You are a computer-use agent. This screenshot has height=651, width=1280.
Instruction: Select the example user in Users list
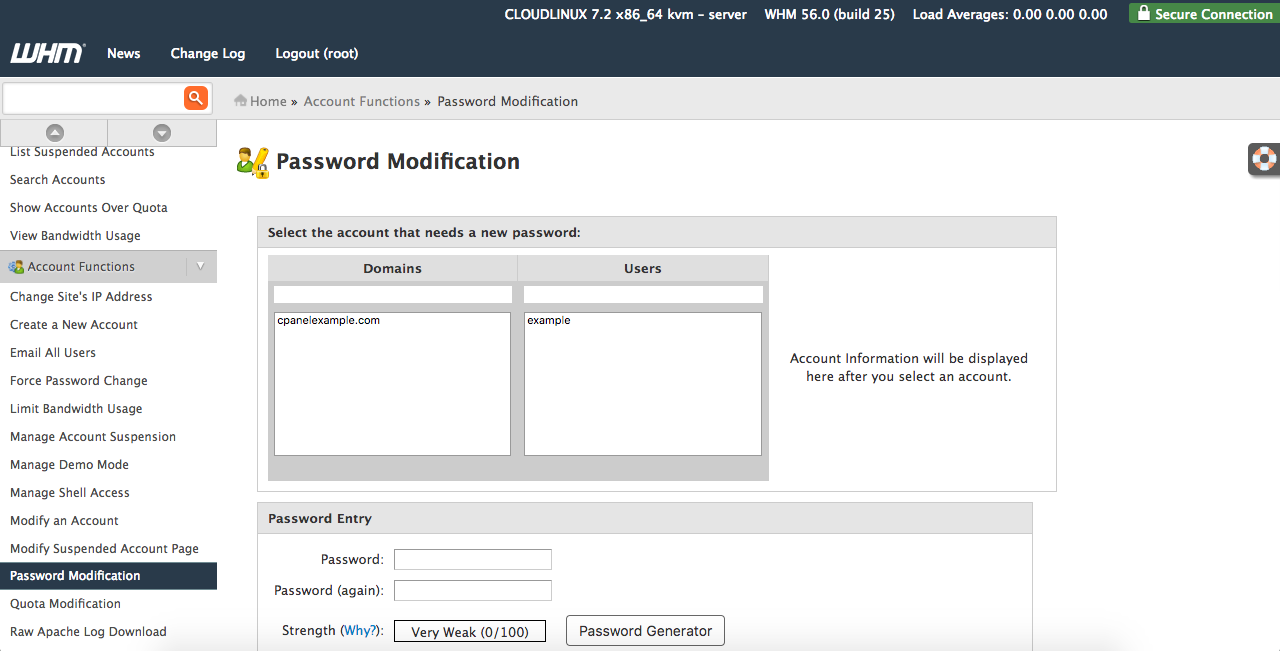pos(549,321)
